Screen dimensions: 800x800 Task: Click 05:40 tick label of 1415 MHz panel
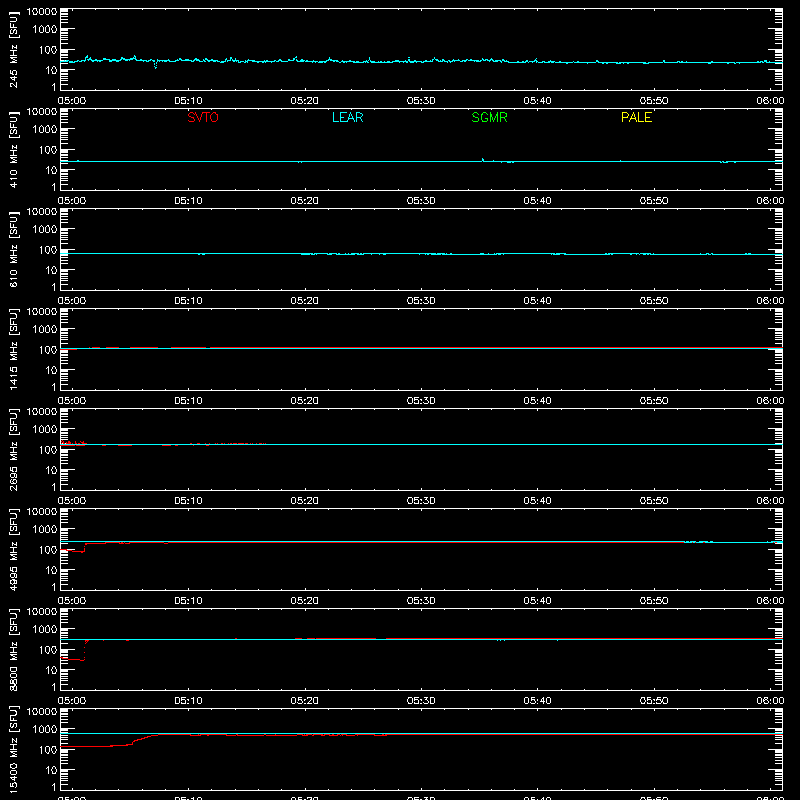pyautogui.click(x=537, y=401)
